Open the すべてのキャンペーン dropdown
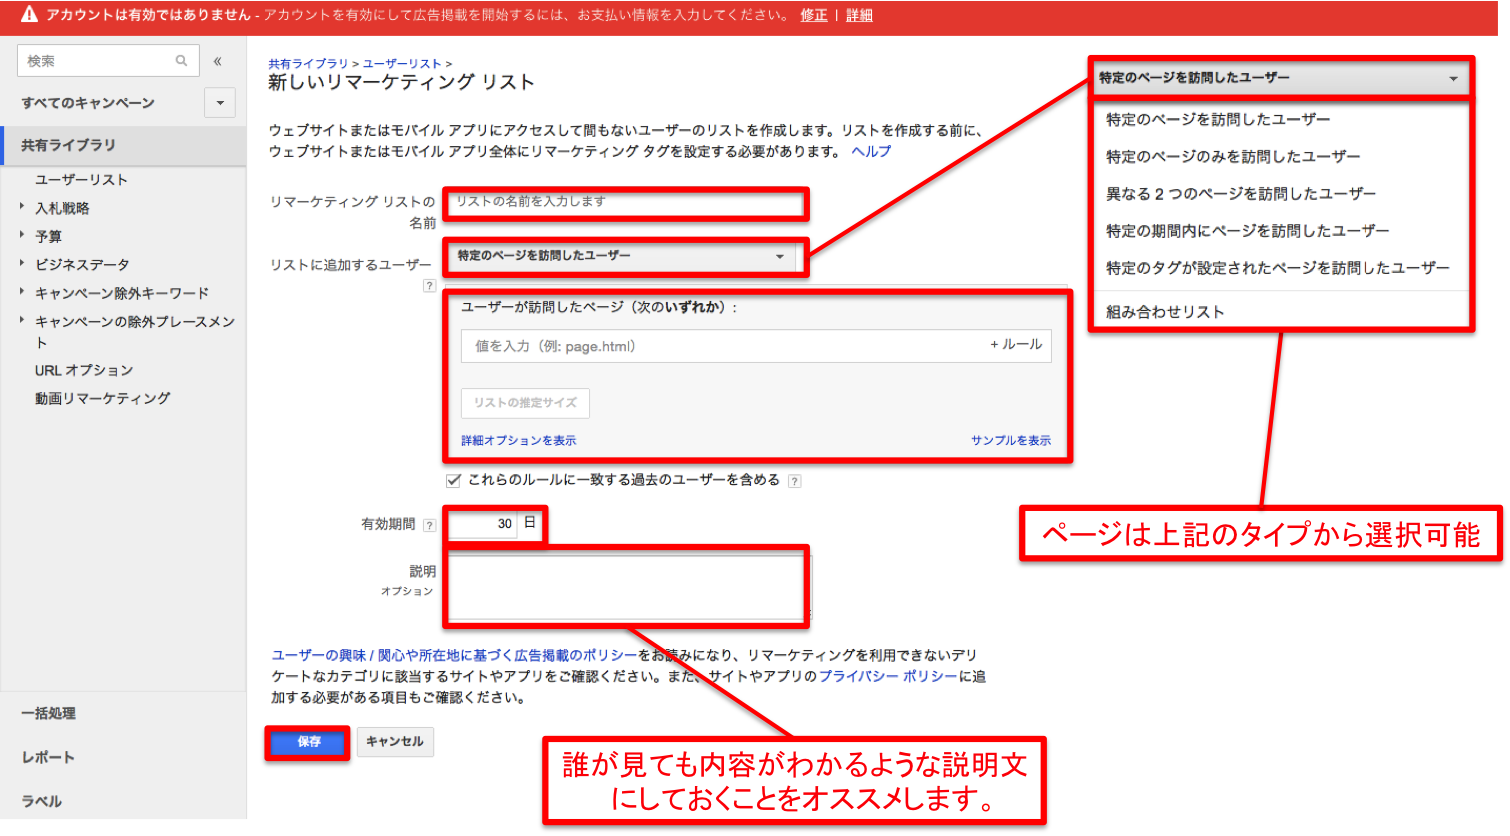Image resolution: width=1510 pixels, height=836 pixels. pos(219,102)
